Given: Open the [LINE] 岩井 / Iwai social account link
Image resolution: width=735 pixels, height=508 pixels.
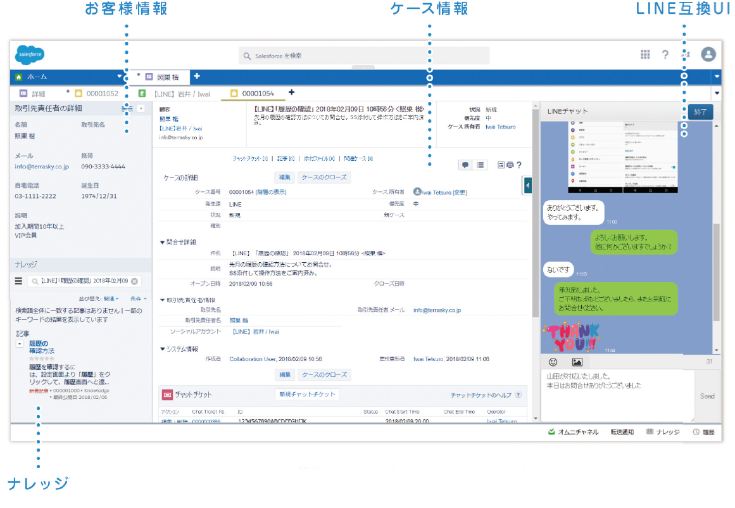Looking at the screenshot, I should (x=255, y=331).
